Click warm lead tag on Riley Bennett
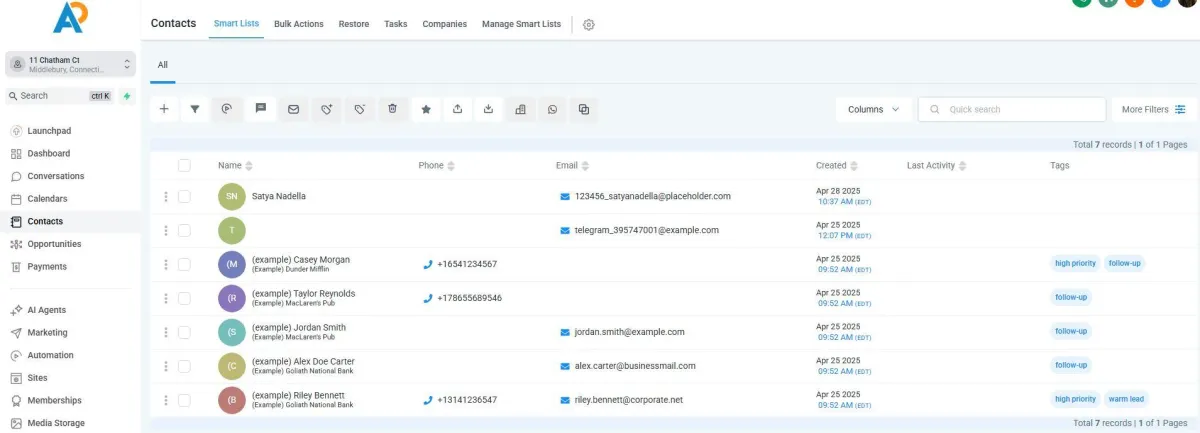This screenshot has height=433, width=1200. point(1126,399)
